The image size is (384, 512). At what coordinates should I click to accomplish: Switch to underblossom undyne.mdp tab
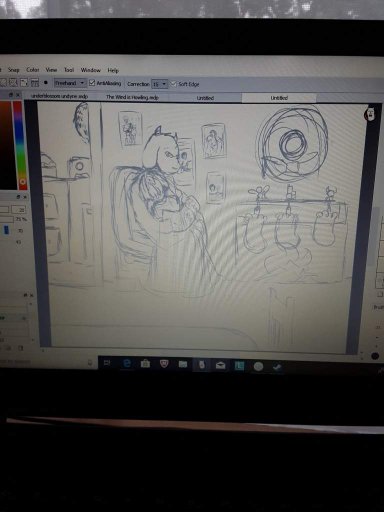click(x=59, y=96)
